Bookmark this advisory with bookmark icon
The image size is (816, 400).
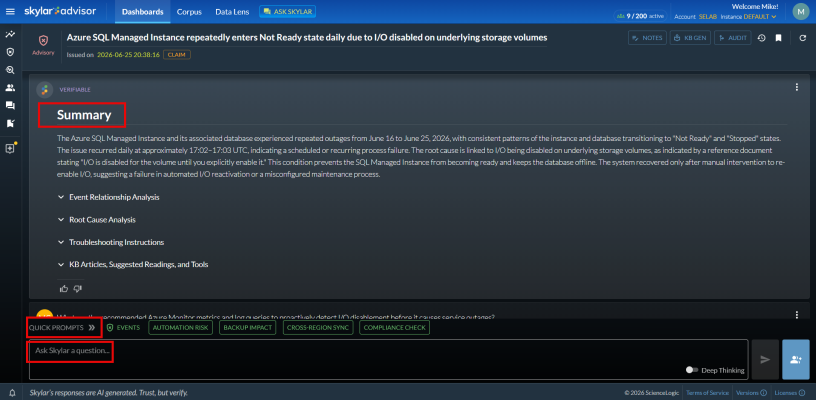click(779, 38)
